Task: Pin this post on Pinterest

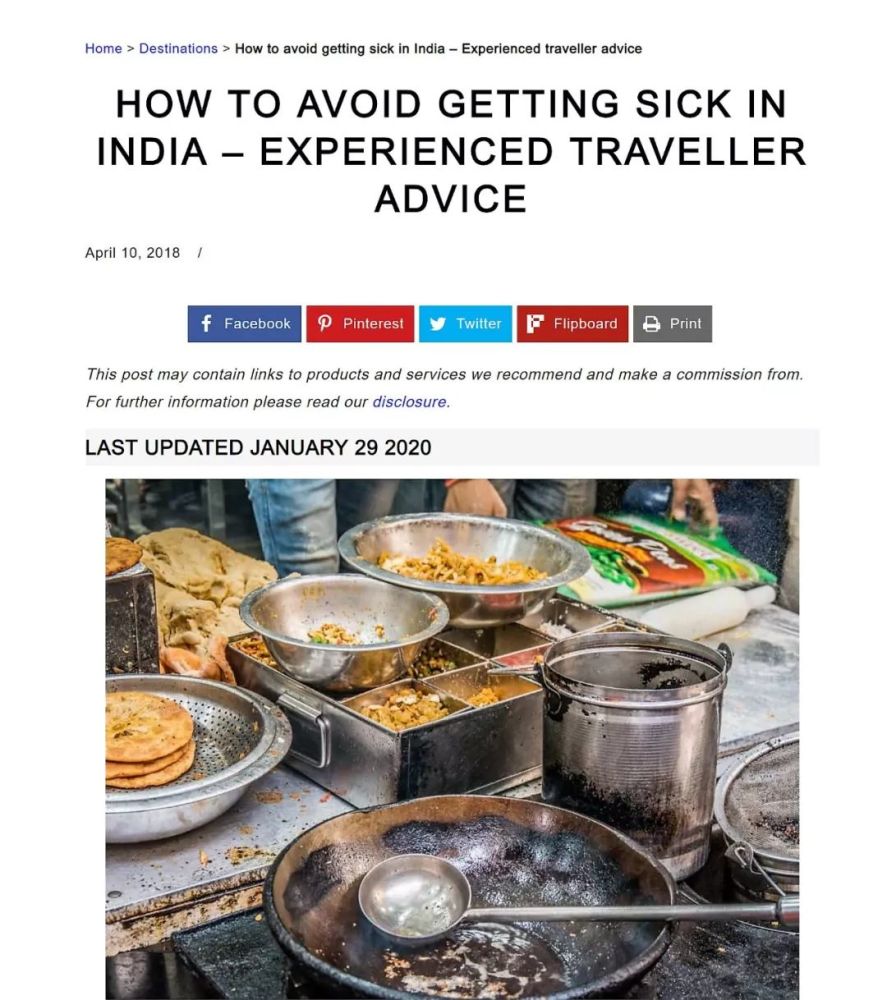Action: coord(360,324)
